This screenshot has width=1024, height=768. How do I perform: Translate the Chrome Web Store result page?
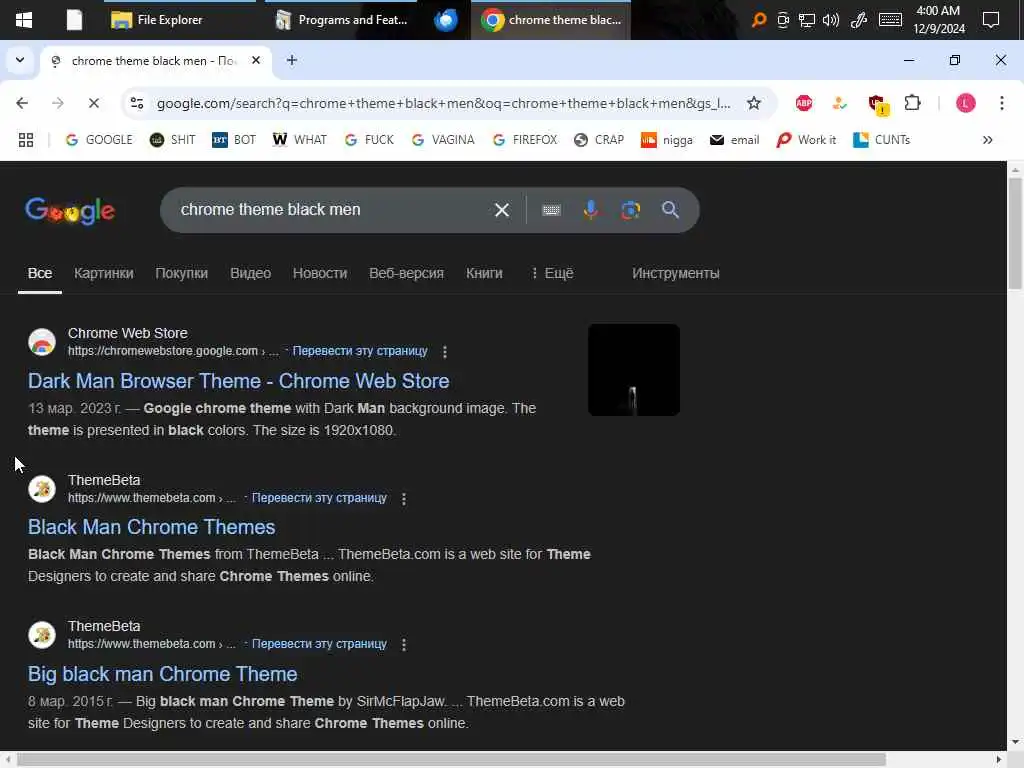tap(360, 351)
